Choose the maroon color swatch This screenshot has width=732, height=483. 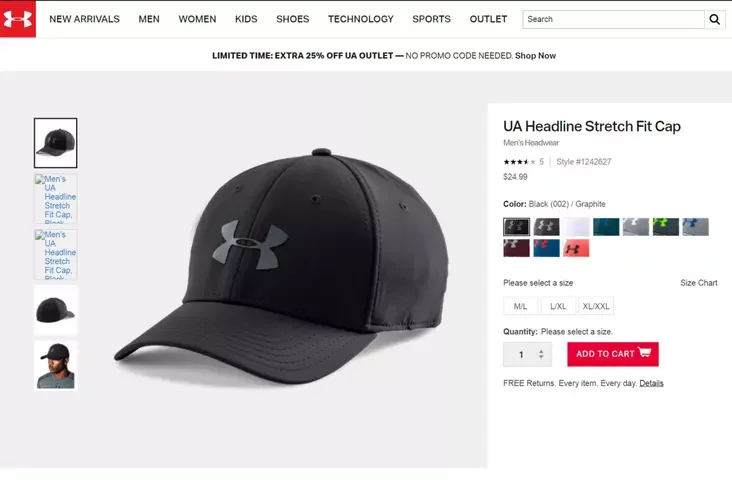pos(516,248)
